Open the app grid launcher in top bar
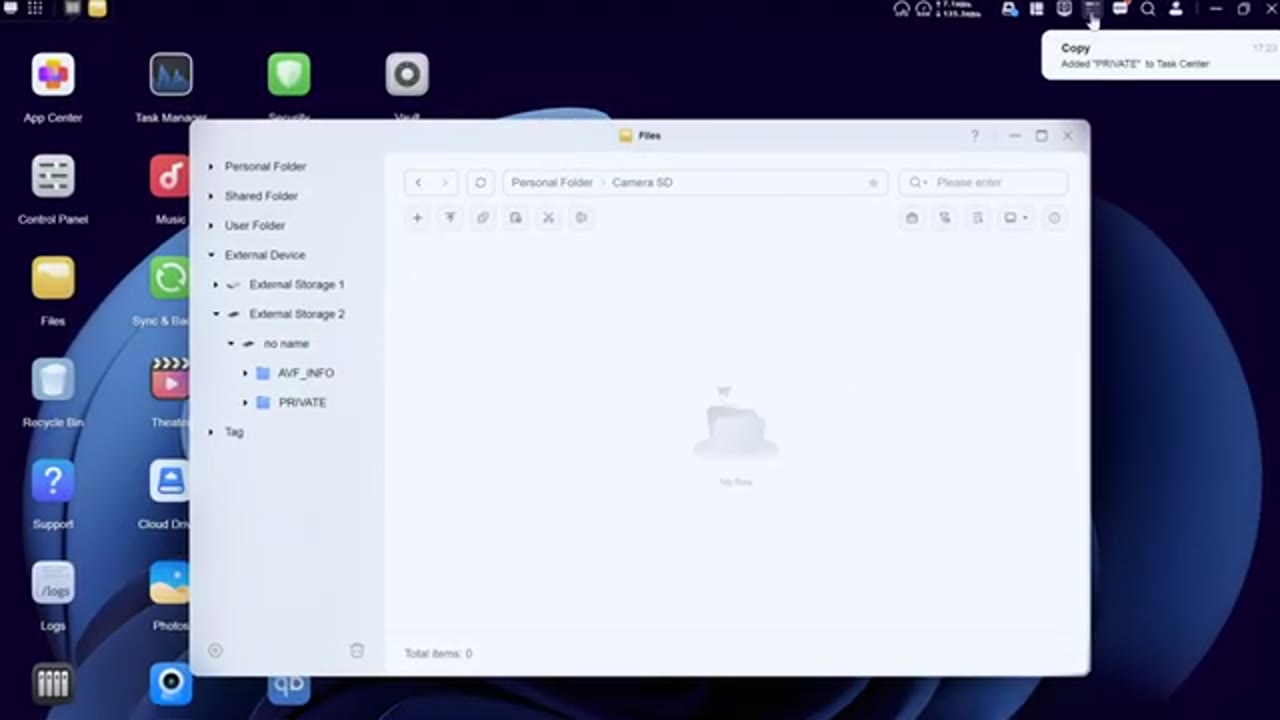This screenshot has width=1280, height=720. click(35, 9)
